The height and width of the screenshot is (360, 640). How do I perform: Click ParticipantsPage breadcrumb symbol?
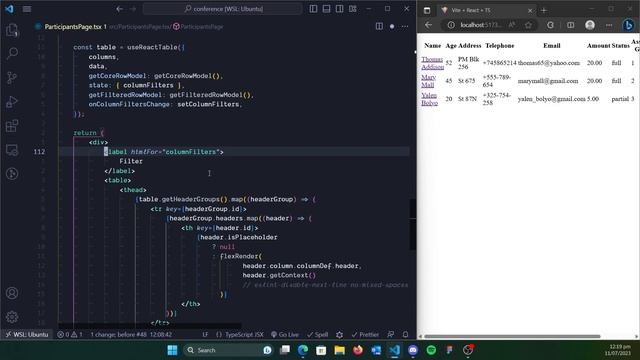click(x=198, y=27)
